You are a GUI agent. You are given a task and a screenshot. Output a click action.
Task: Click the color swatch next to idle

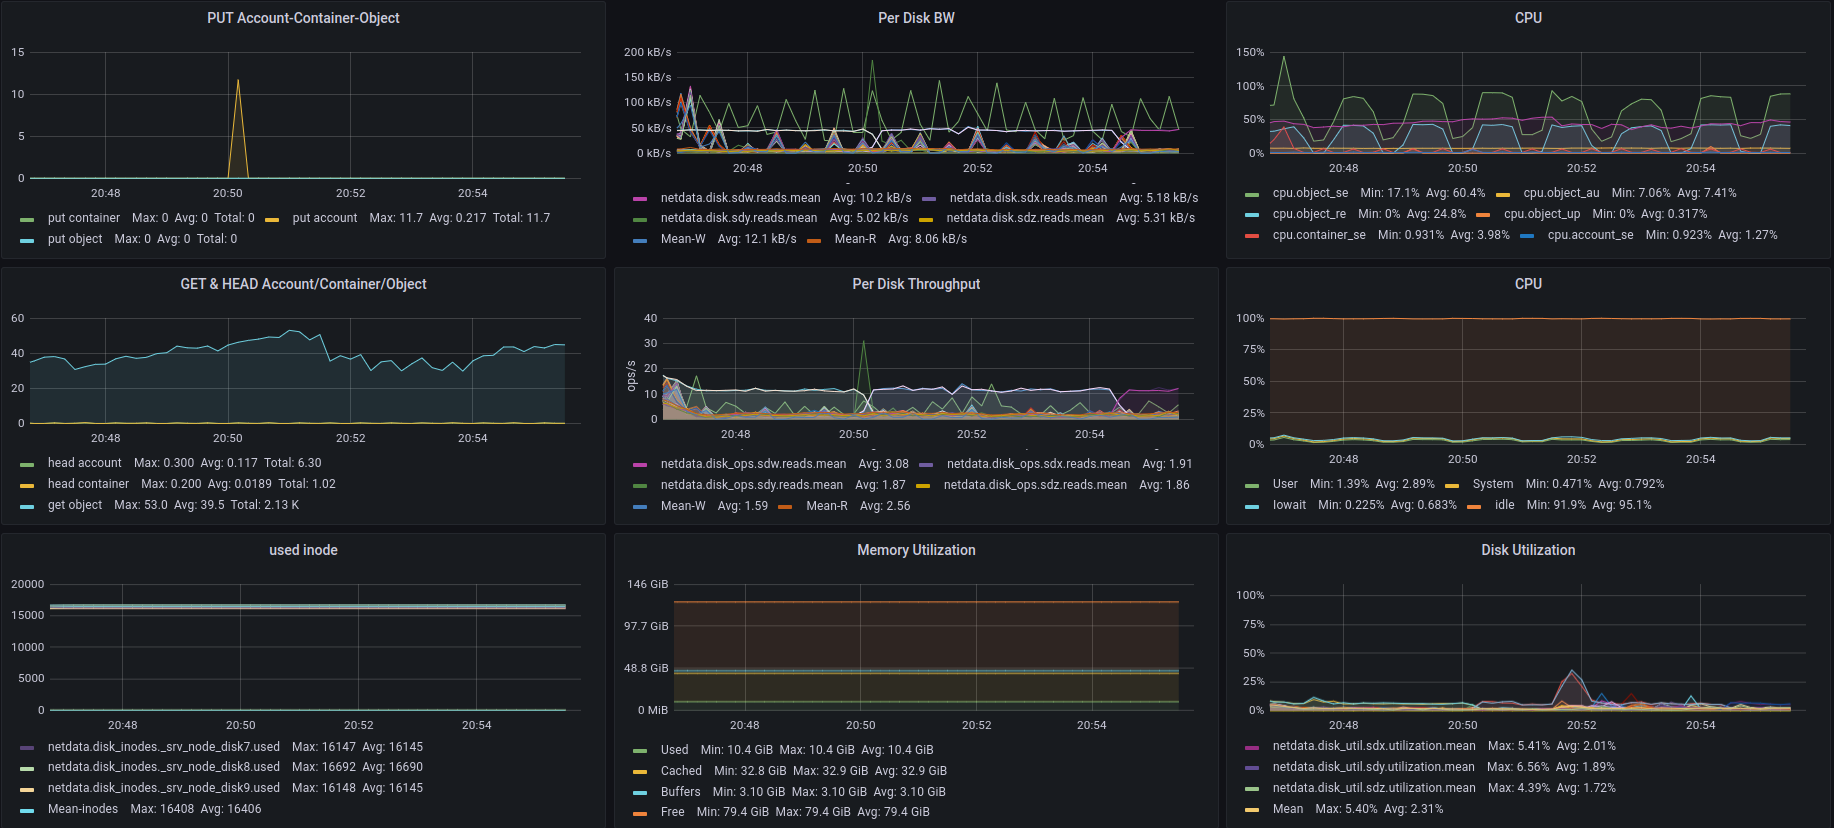1474,506
